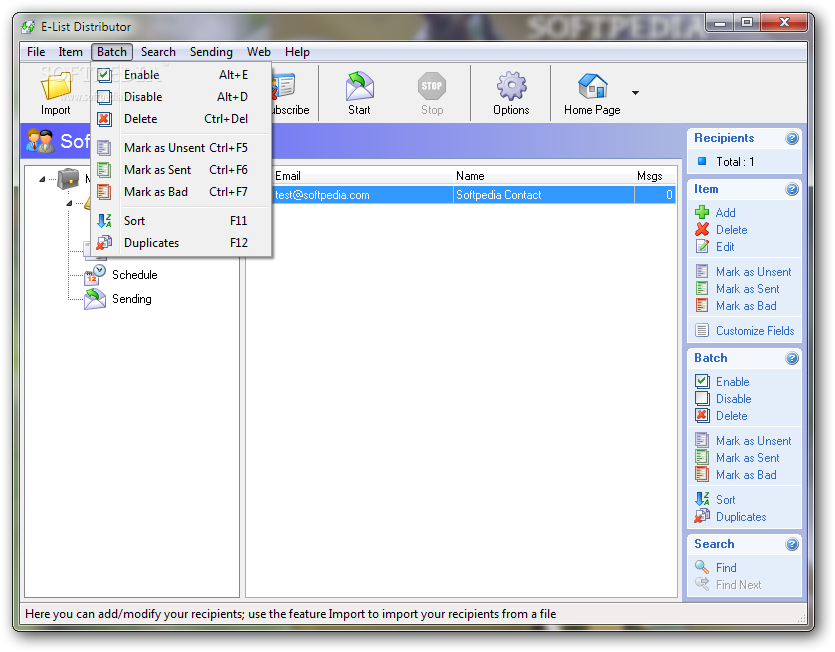Viewport: 835px width, 652px height.
Task: Open the Home Page dropdown arrow
Action: click(635, 93)
